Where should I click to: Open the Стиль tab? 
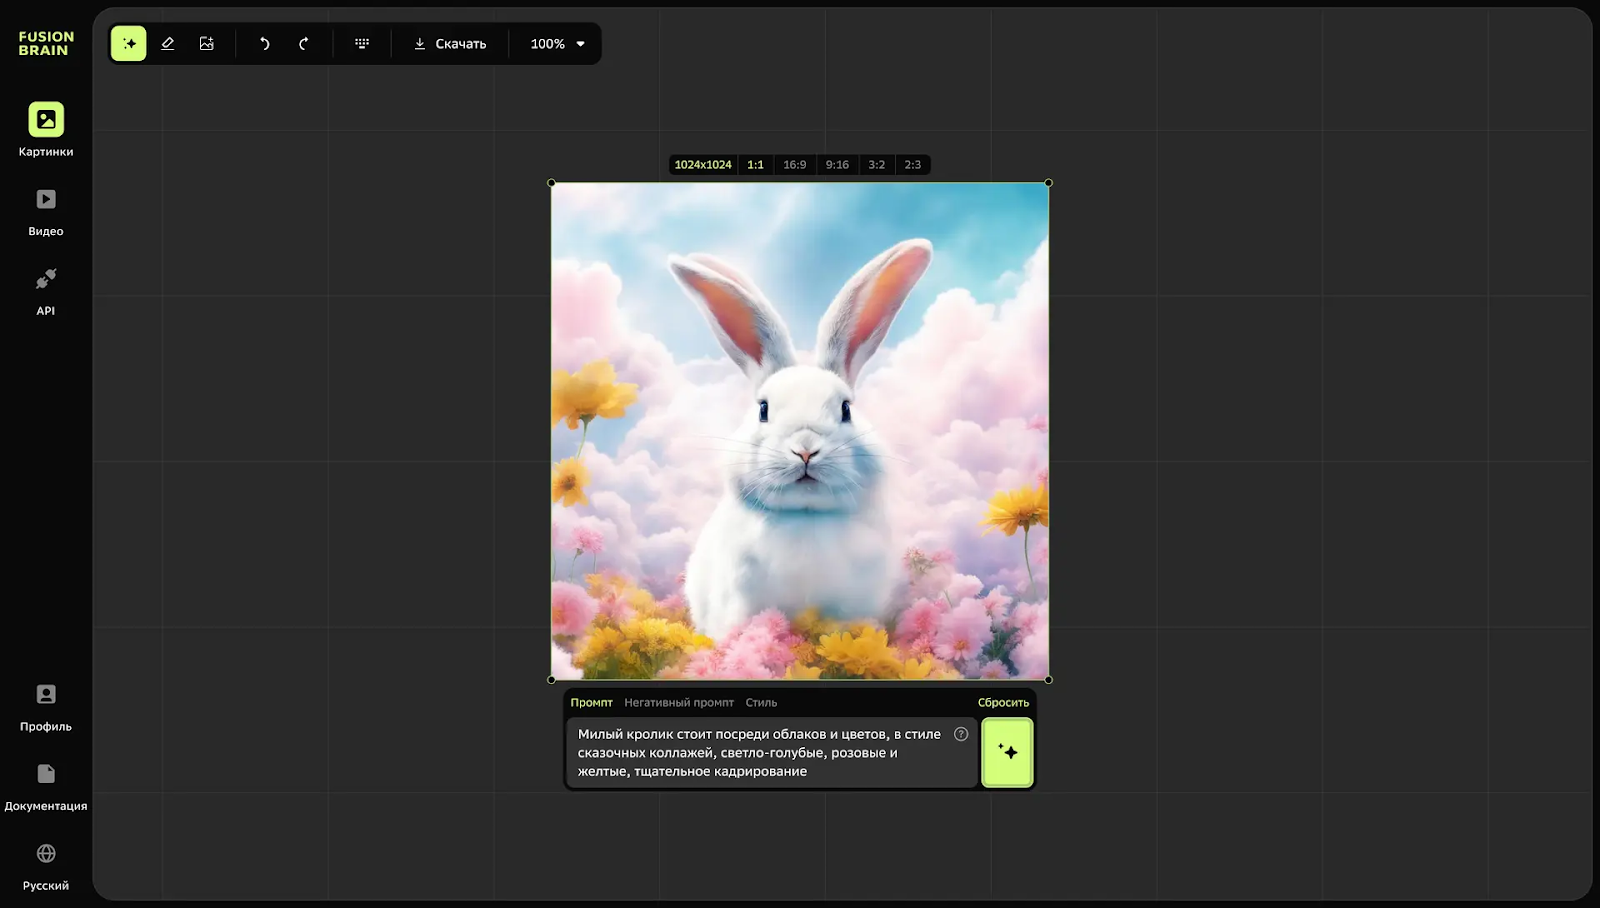tap(761, 703)
